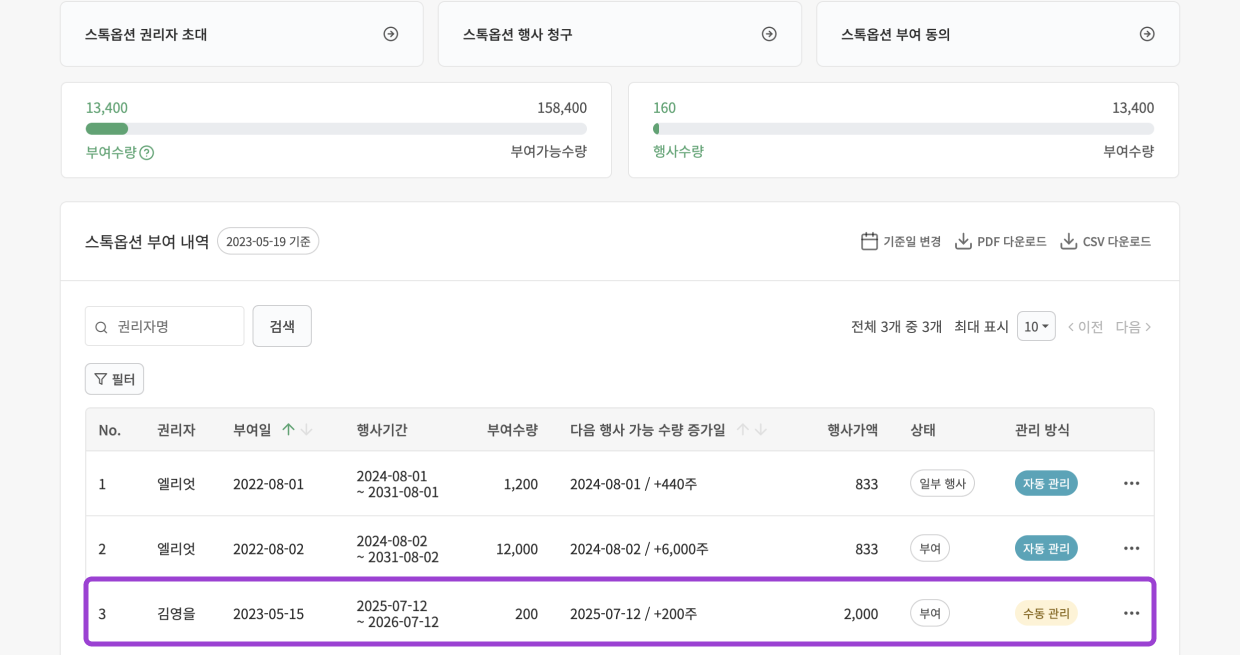Sort 다음 행사 가능 수량 증가일 ascending
Image resolution: width=1240 pixels, height=655 pixels.
tap(742, 429)
